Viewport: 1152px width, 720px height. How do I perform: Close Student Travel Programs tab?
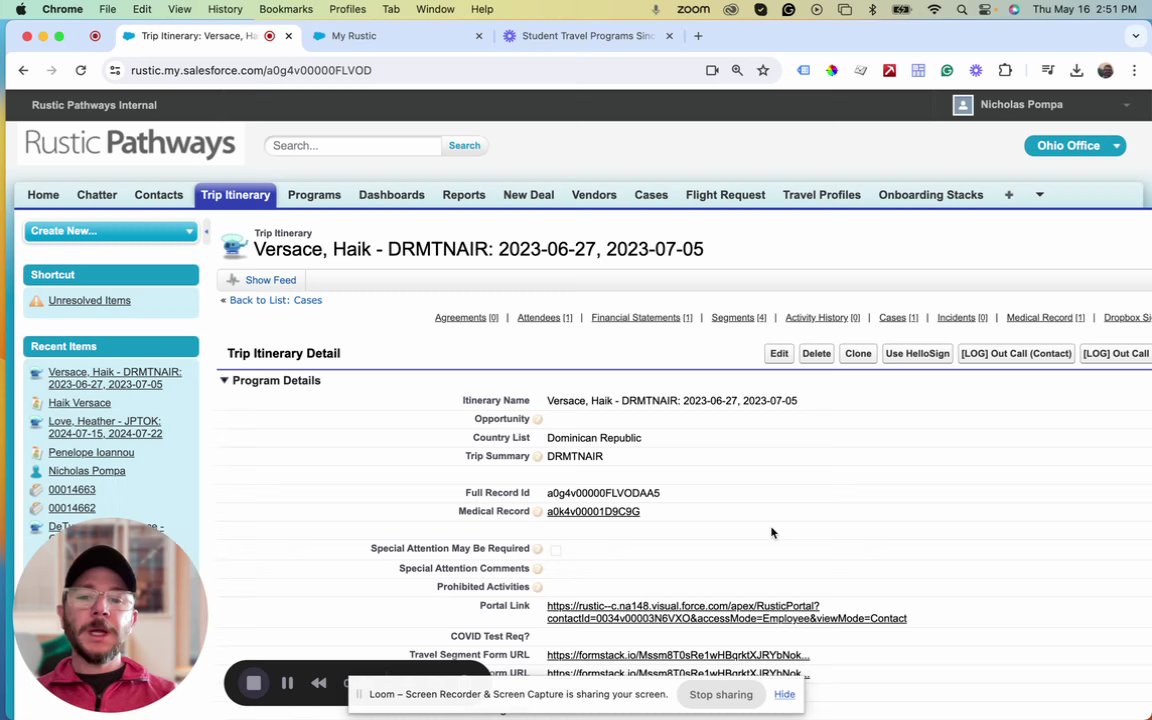669,36
